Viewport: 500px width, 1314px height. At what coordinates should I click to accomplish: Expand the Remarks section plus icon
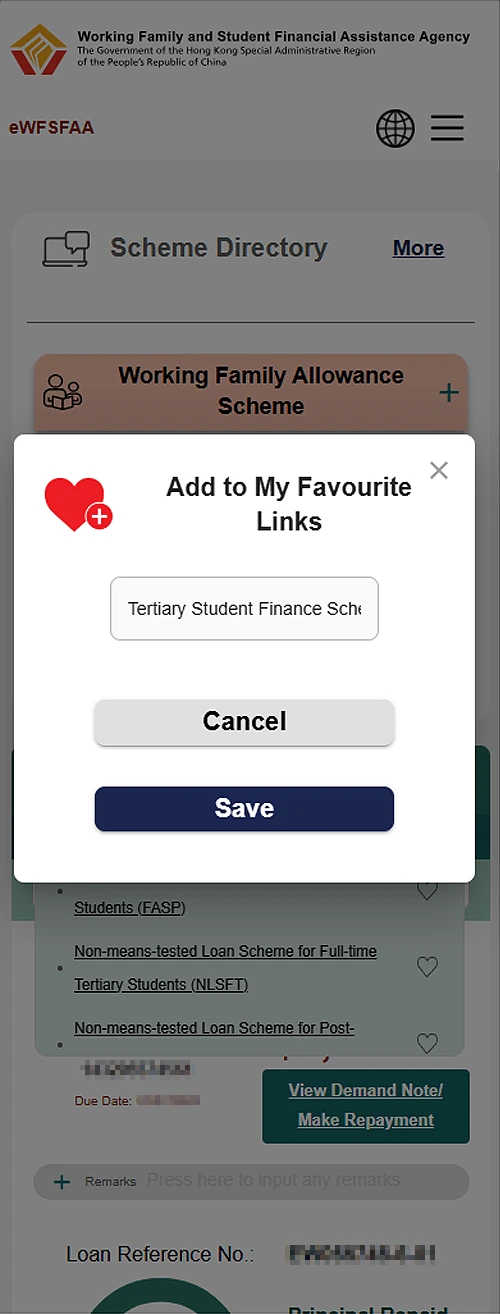[x=62, y=1182]
